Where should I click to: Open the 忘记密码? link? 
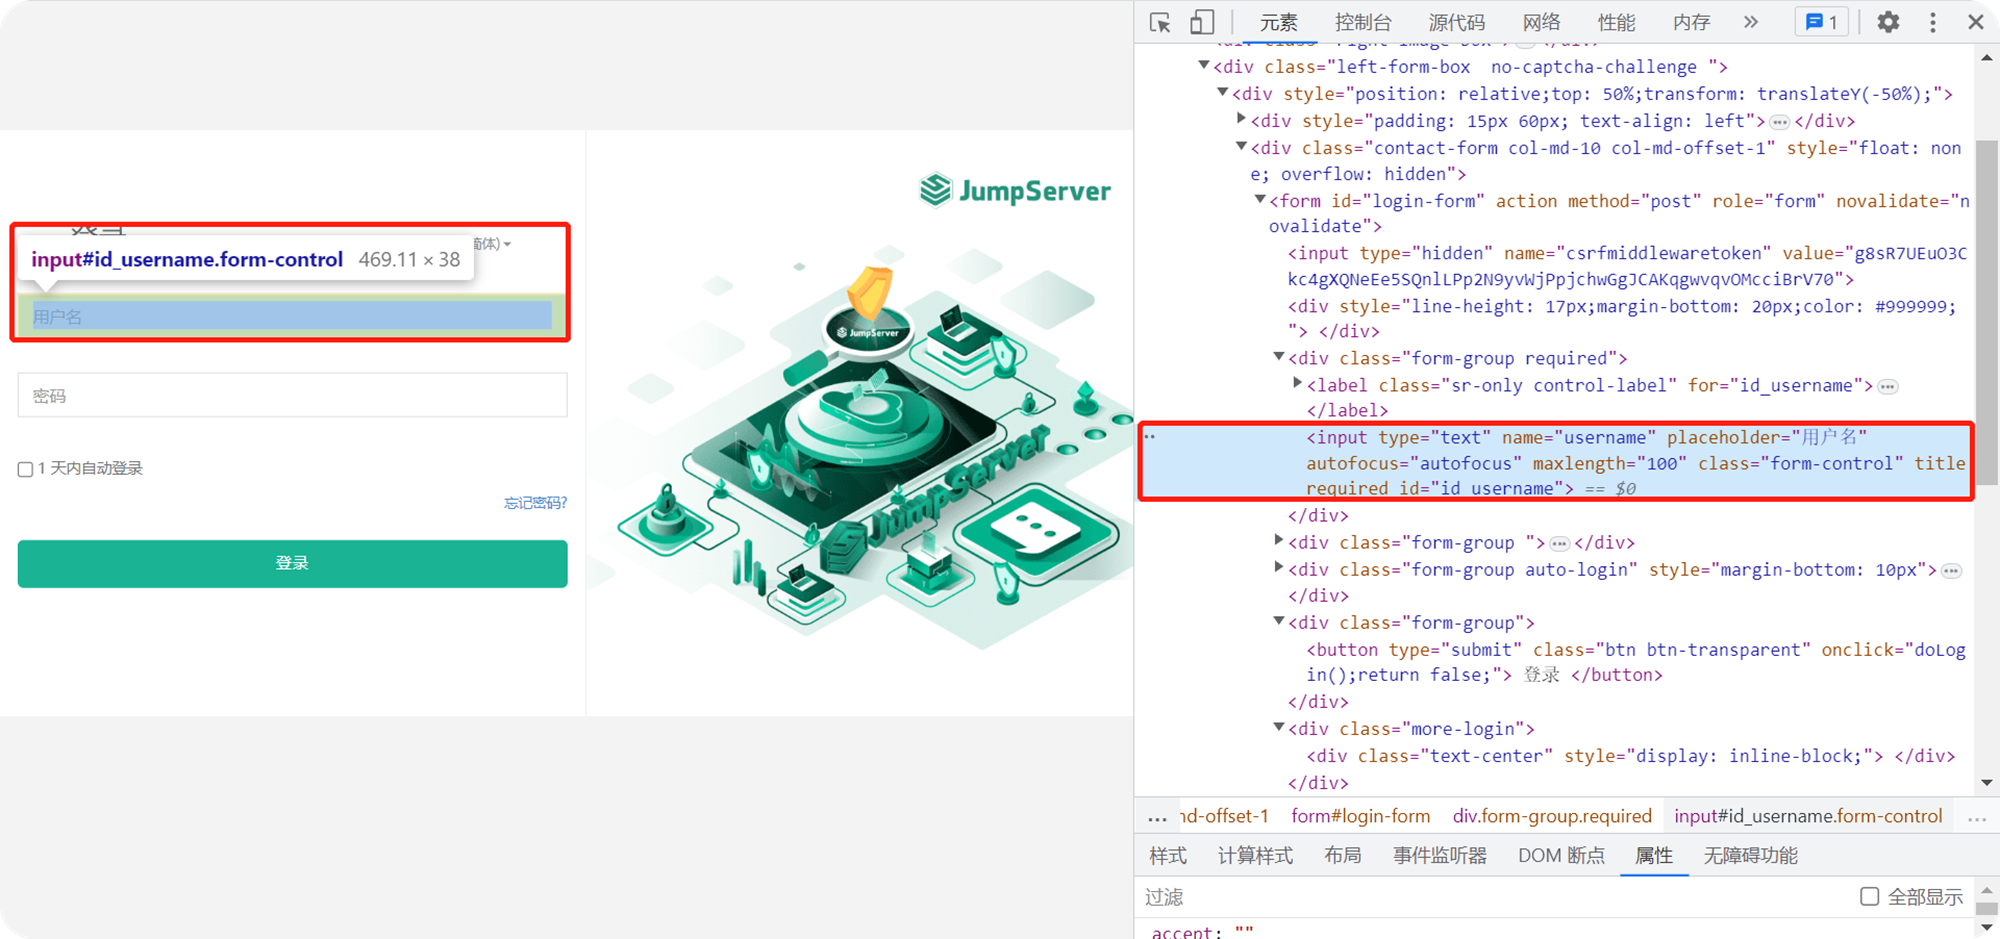pos(535,502)
